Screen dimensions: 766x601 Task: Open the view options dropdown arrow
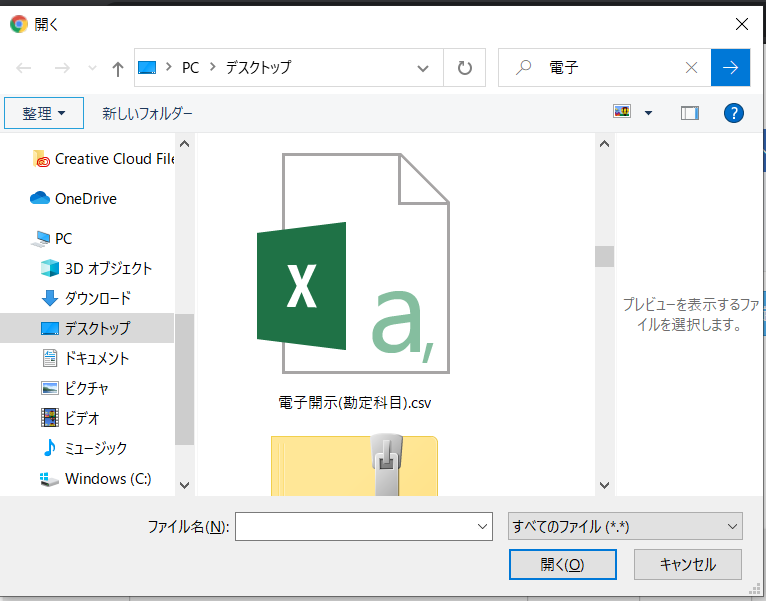click(x=648, y=113)
